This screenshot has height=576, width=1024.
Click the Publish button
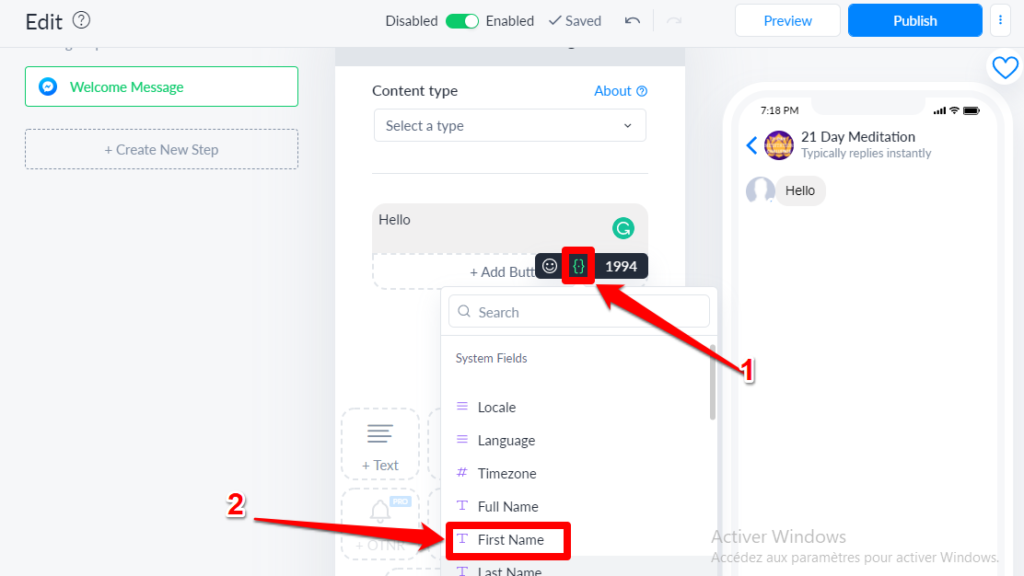915,20
